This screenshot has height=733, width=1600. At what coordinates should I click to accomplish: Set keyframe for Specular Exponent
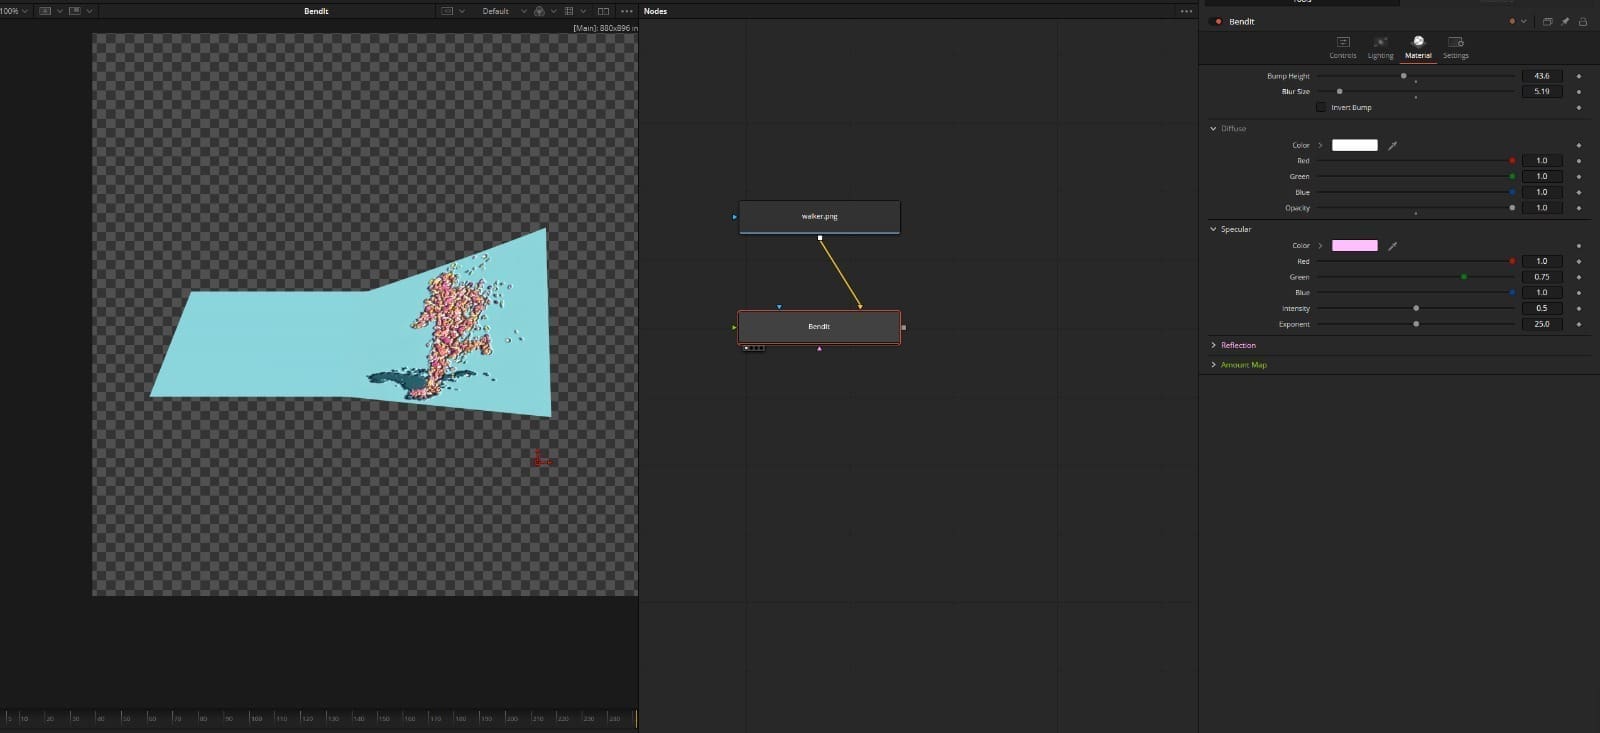1579,324
